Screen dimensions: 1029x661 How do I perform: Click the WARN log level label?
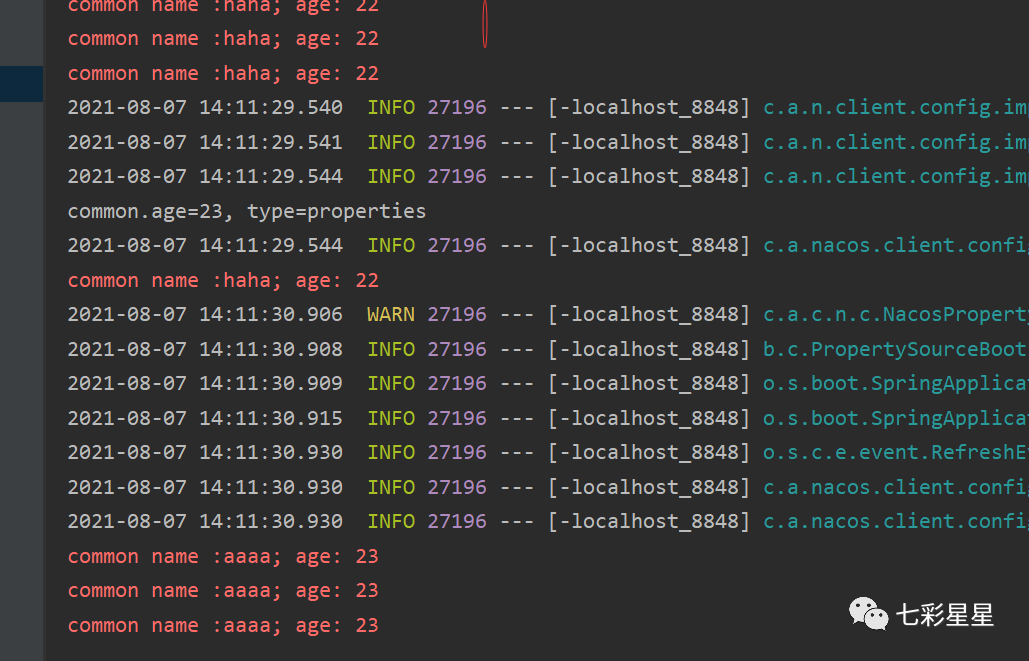pos(391,315)
